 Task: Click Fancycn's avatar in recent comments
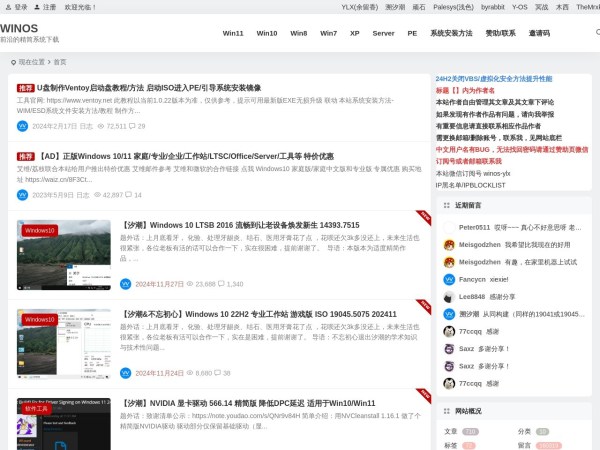click(450, 279)
